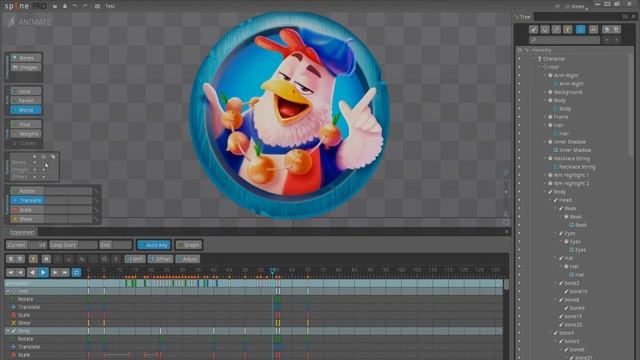Collapse the Inner Shadow slot in tree
The image size is (640, 360).
pos(545,142)
